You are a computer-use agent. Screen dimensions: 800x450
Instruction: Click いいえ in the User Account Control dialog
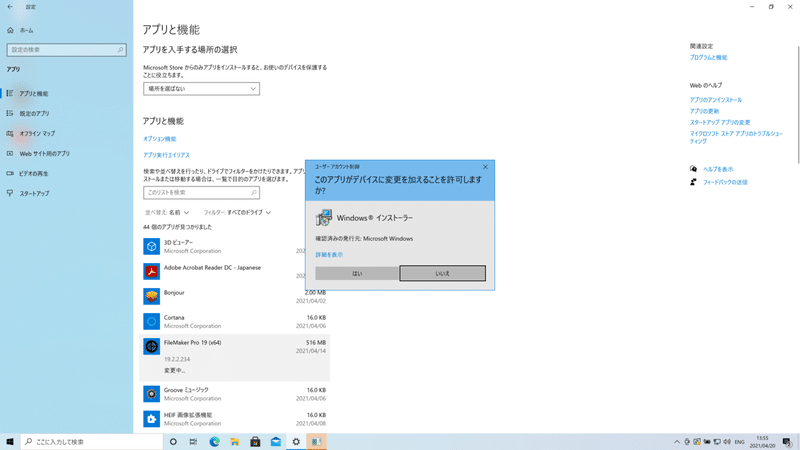click(442, 273)
